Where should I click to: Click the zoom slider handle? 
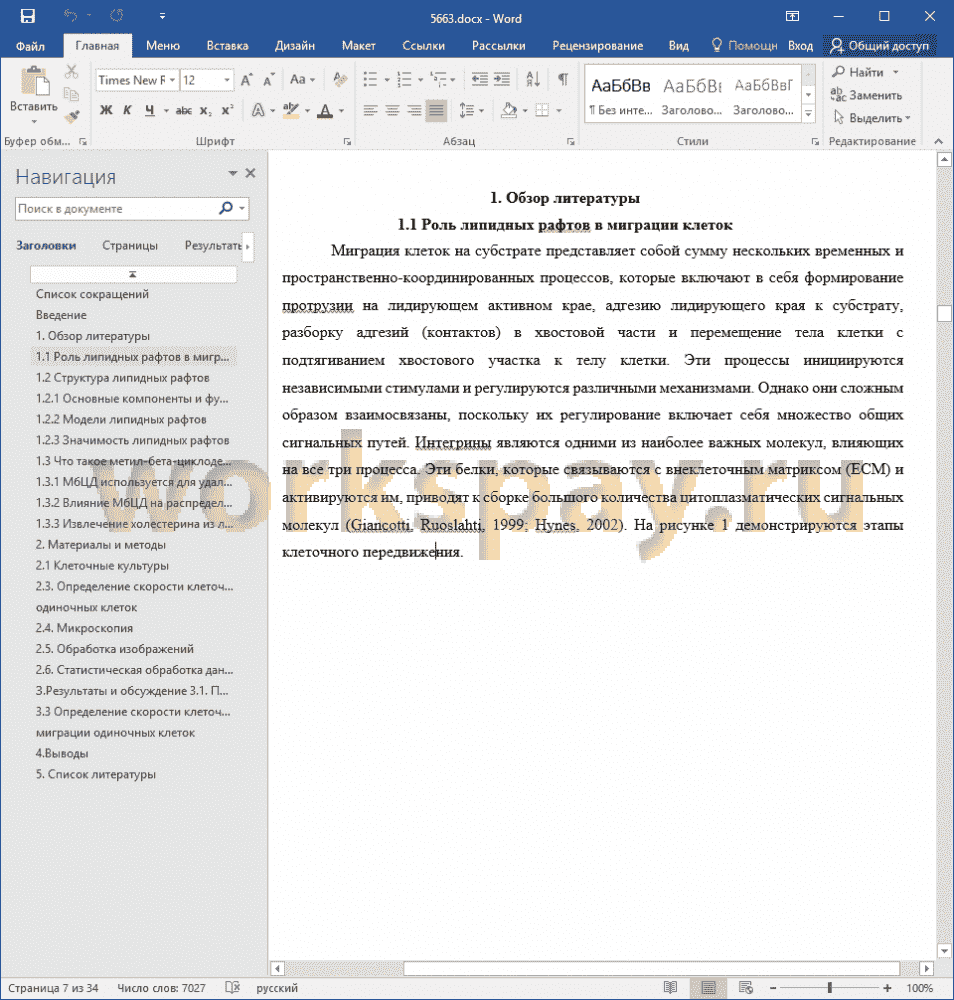(830, 987)
